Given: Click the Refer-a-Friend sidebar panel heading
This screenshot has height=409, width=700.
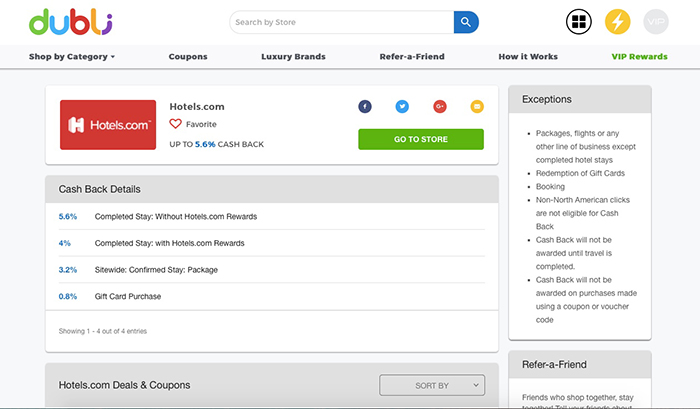Looking at the screenshot, I should coord(554,364).
